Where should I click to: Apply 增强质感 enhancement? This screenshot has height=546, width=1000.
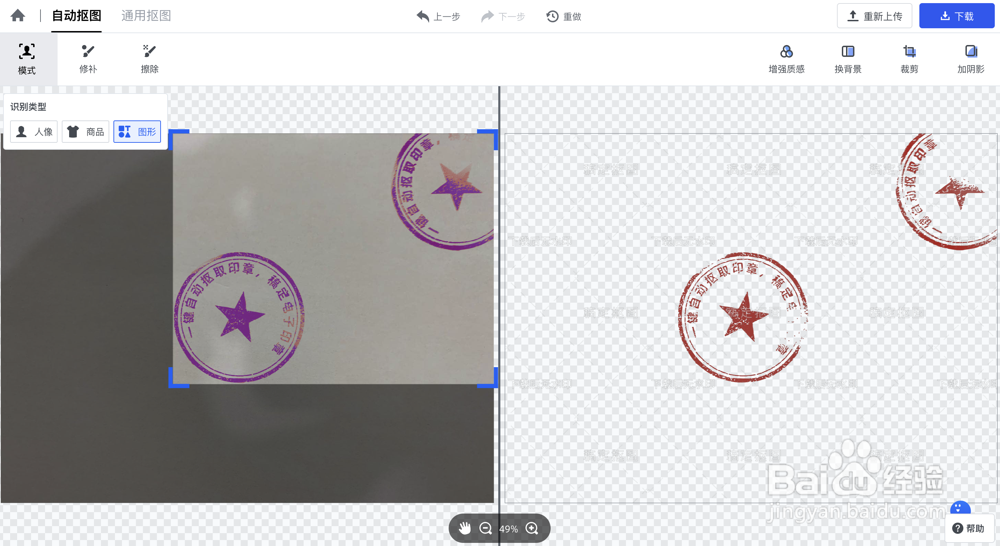(786, 59)
